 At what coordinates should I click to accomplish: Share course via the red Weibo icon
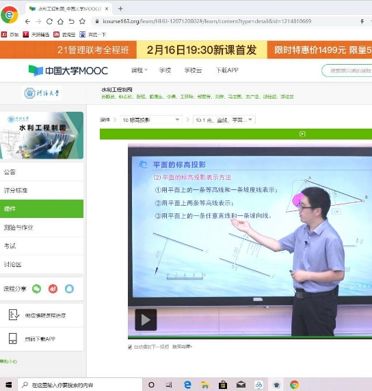[53, 289]
